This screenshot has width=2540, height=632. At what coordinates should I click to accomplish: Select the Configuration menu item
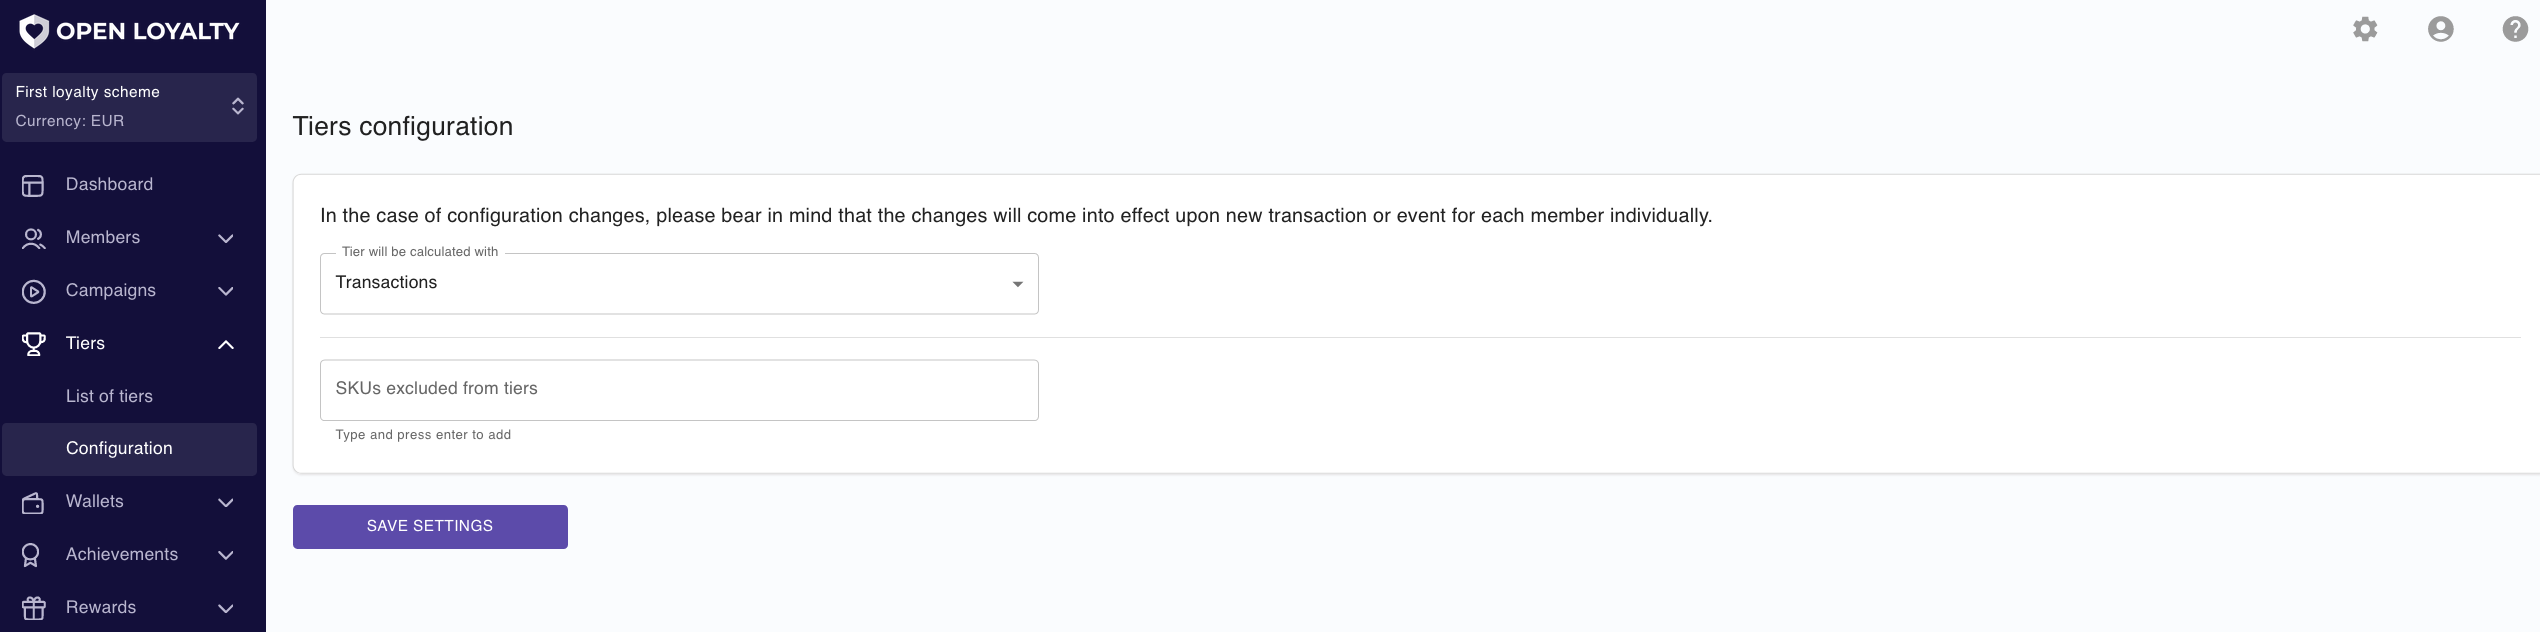129,449
